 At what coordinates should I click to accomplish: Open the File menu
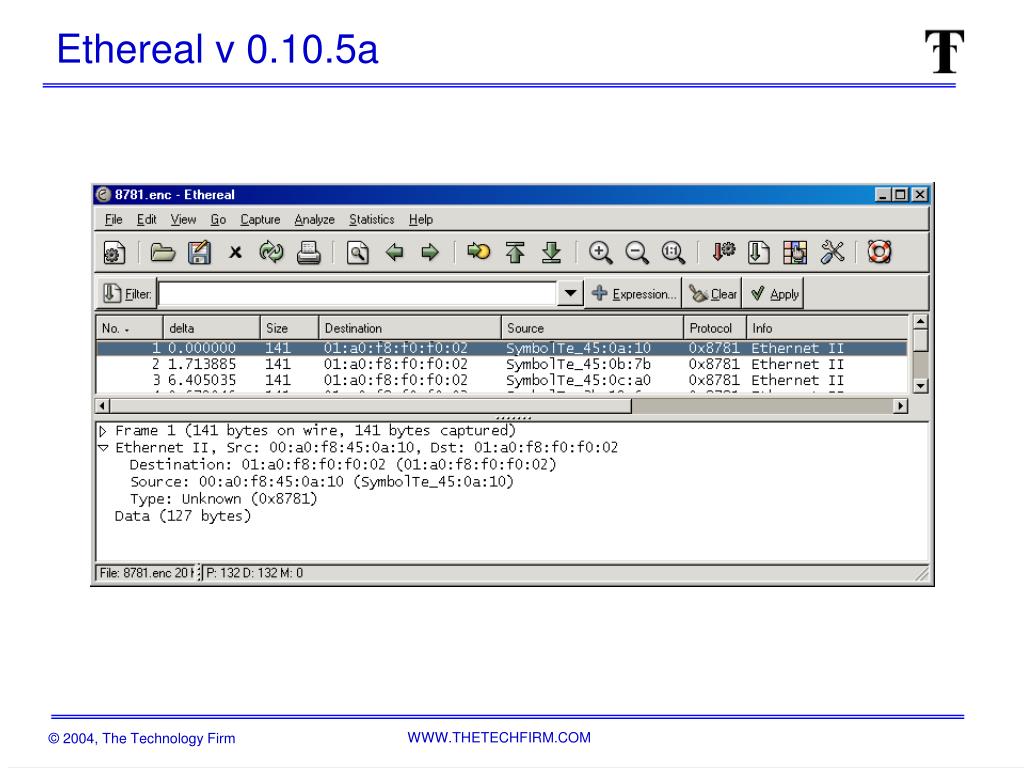(x=114, y=219)
